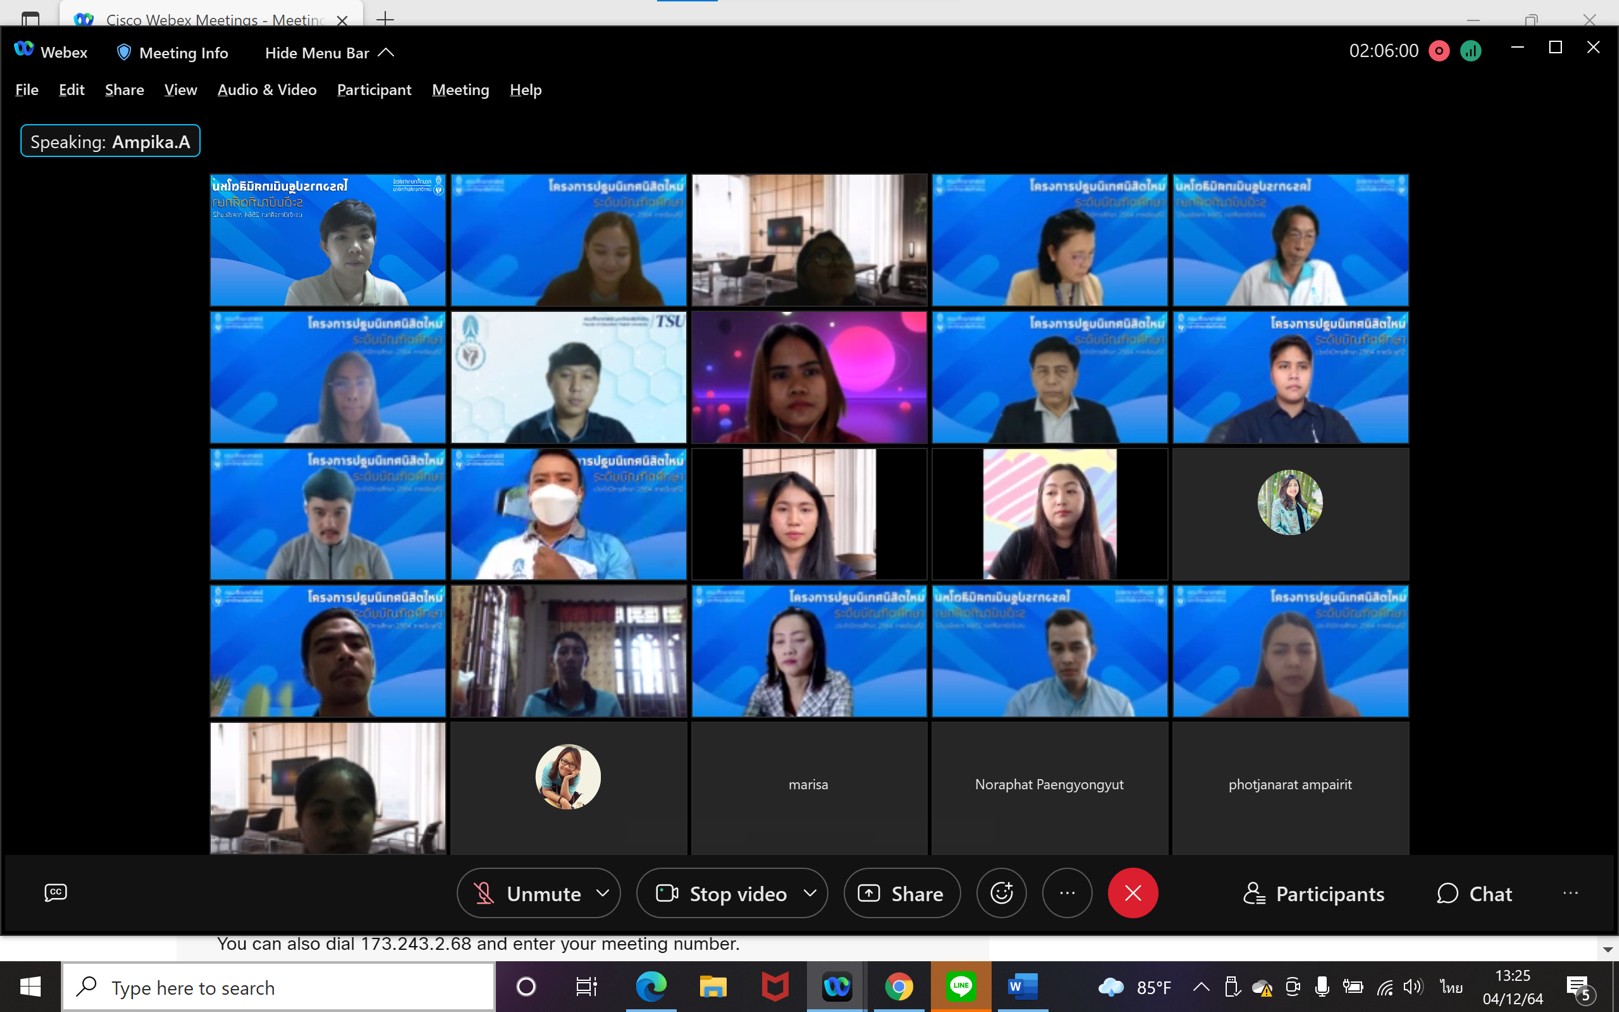Viewport: 1619px width, 1012px height.
Task: Click the Webex logo in title bar
Action: [x=24, y=50]
